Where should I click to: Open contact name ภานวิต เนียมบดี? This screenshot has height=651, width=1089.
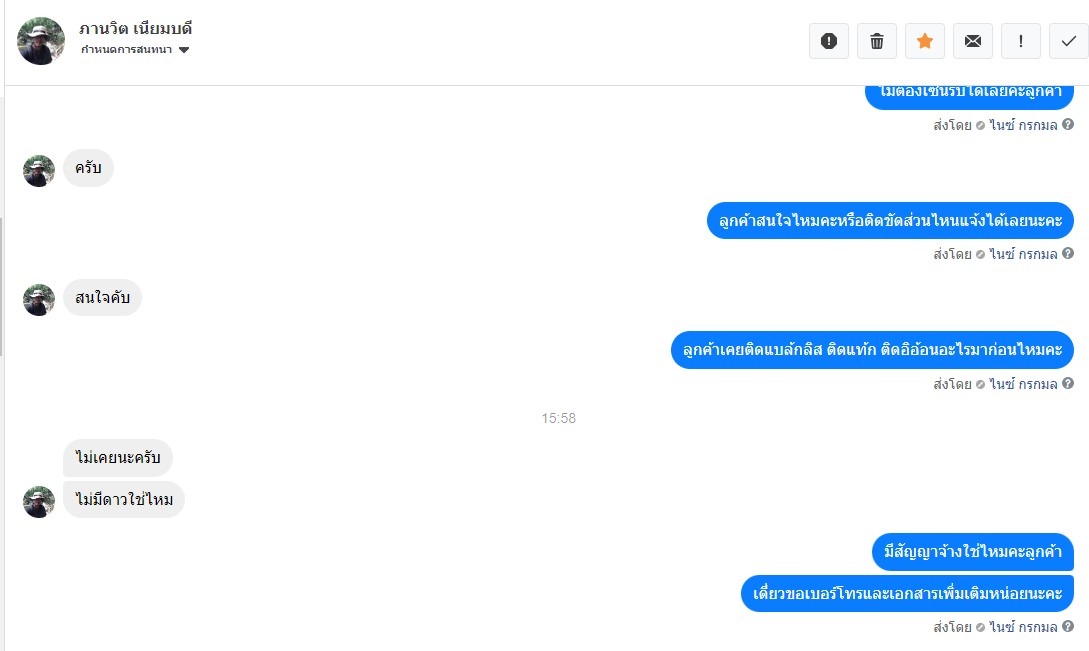tap(135, 28)
